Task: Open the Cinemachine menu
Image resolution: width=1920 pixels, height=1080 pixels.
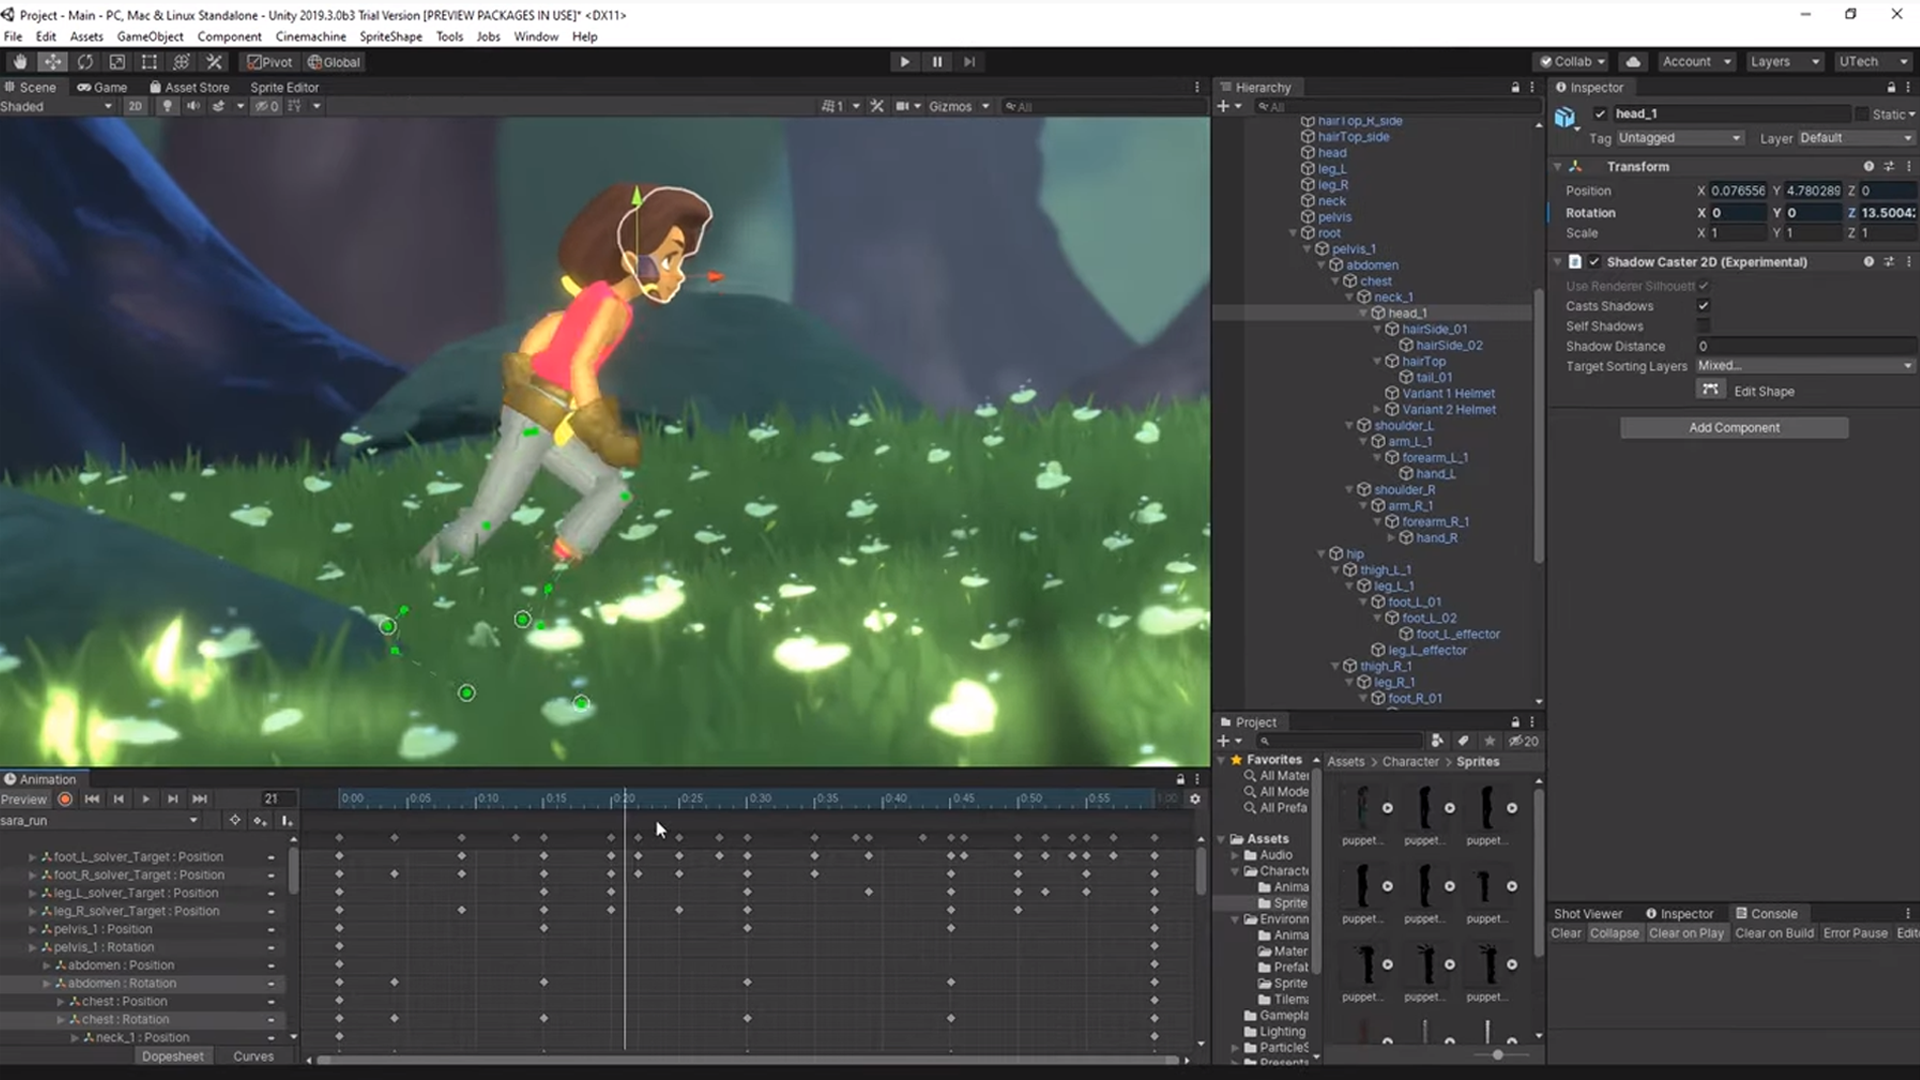Action: [311, 36]
